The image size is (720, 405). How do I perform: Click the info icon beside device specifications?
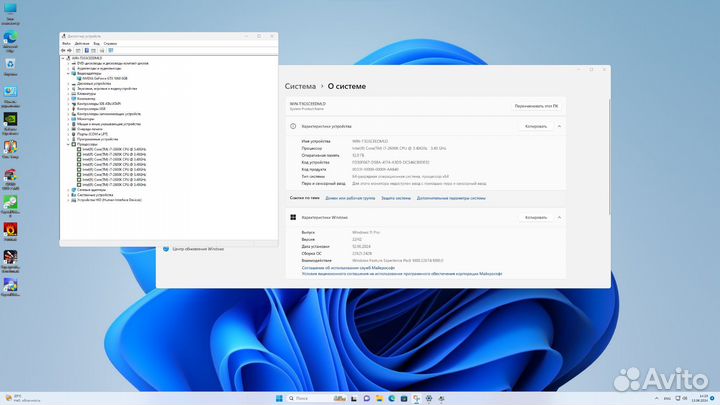click(x=293, y=126)
